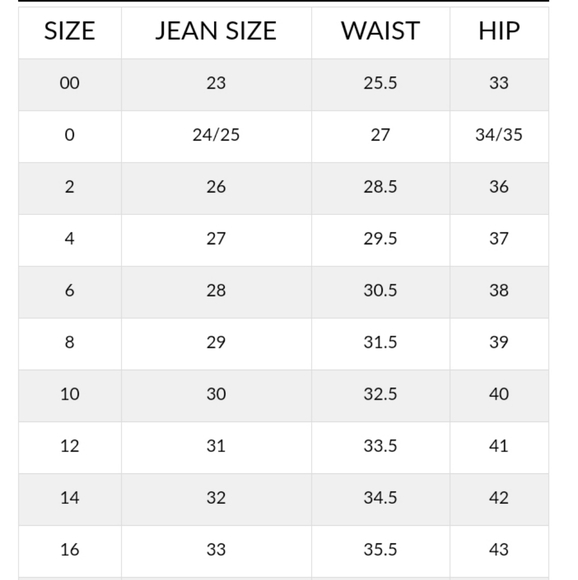Screen dimensions: 578x580
Task: Click the SIZE column header
Action: click(70, 31)
